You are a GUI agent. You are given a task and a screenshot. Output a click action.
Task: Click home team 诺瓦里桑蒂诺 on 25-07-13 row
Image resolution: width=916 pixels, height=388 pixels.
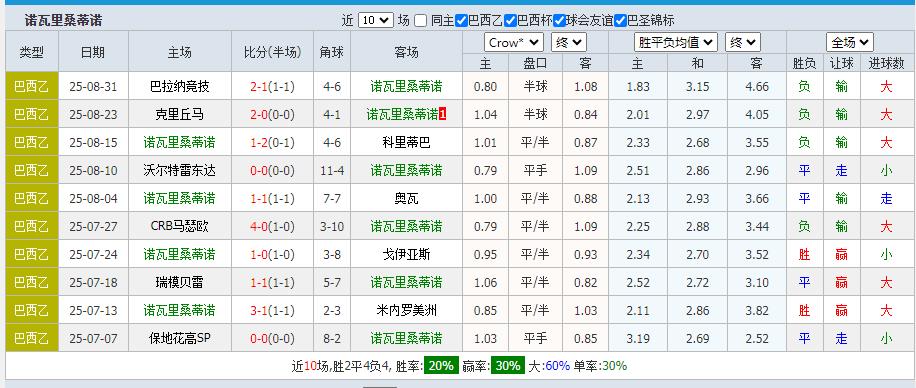(179, 311)
